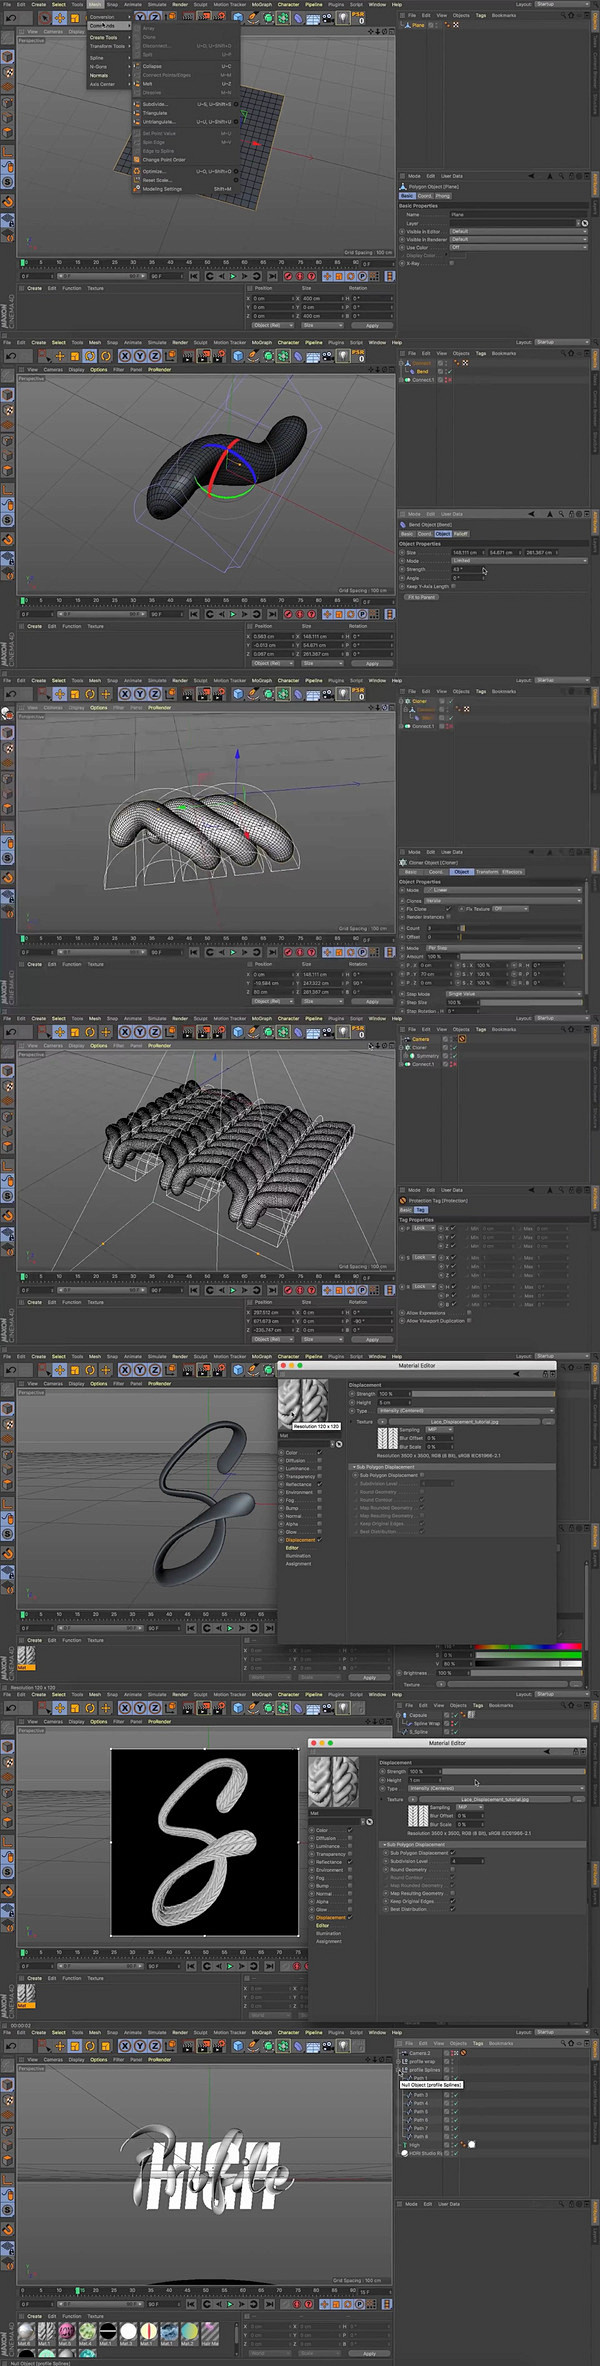Open Use Color dropdown in Plane properties
This screenshot has width=600, height=2366.
click(518, 247)
